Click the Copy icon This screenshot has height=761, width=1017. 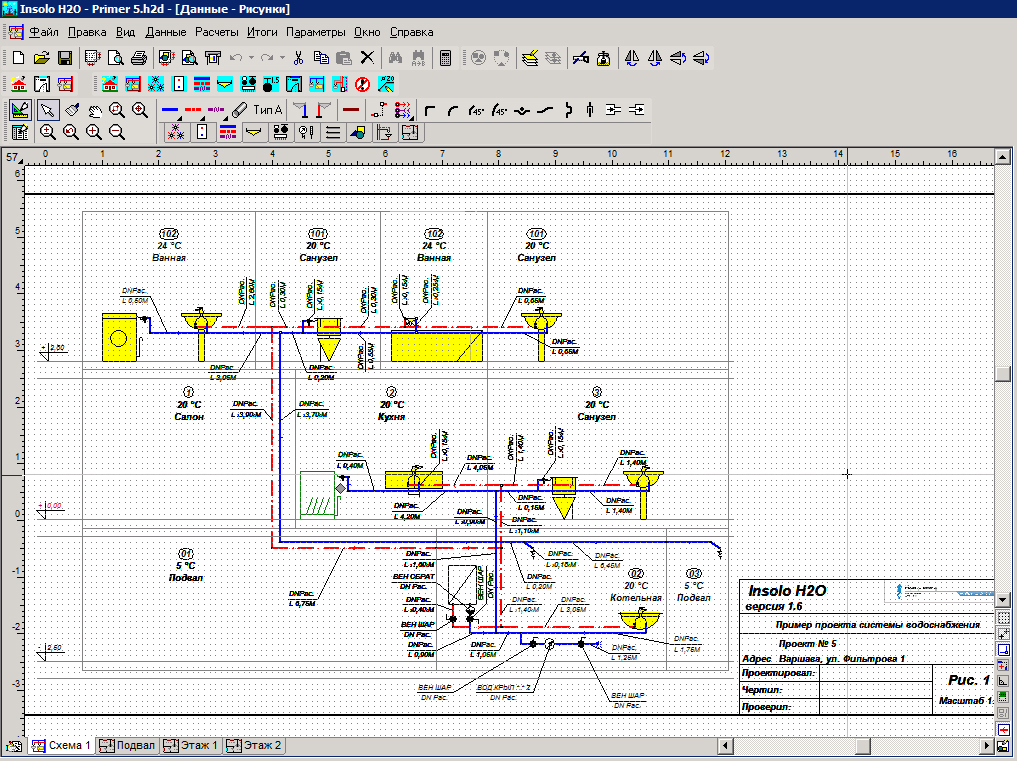click(321, 58)
